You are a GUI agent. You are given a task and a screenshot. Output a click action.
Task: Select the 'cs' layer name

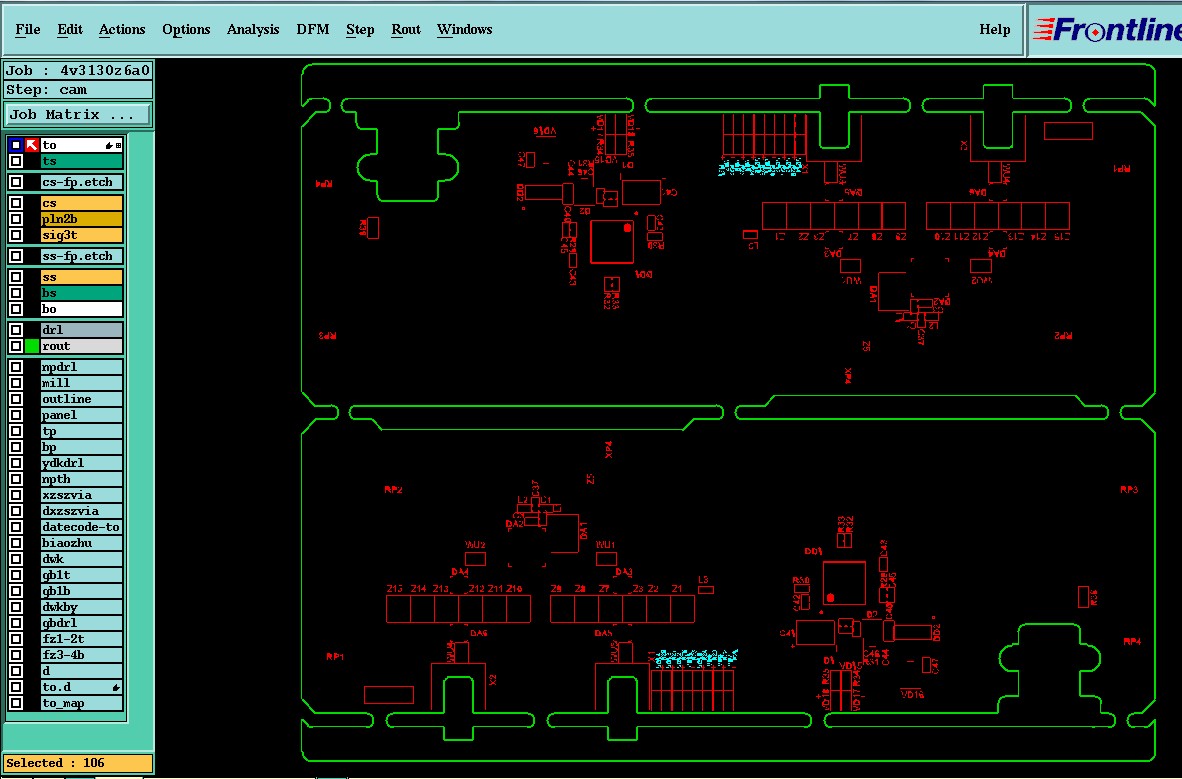point(81,203)
